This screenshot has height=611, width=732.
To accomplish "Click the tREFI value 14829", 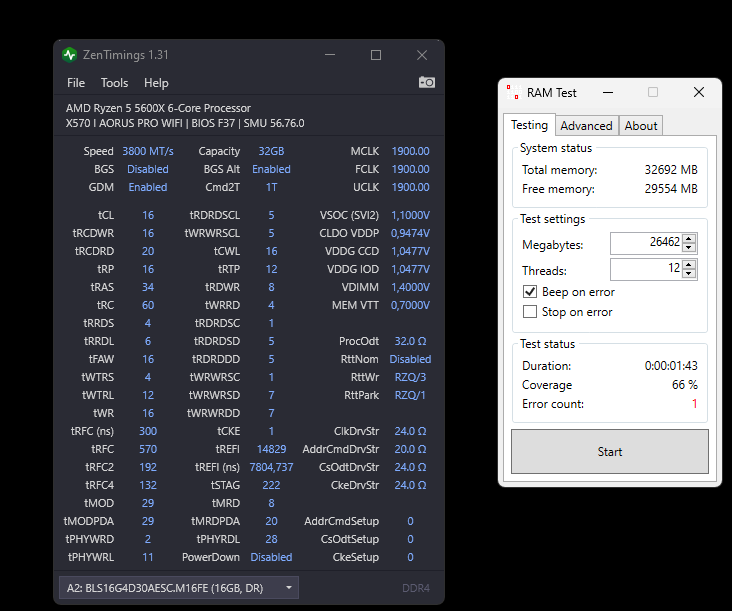I will (271, 449).
